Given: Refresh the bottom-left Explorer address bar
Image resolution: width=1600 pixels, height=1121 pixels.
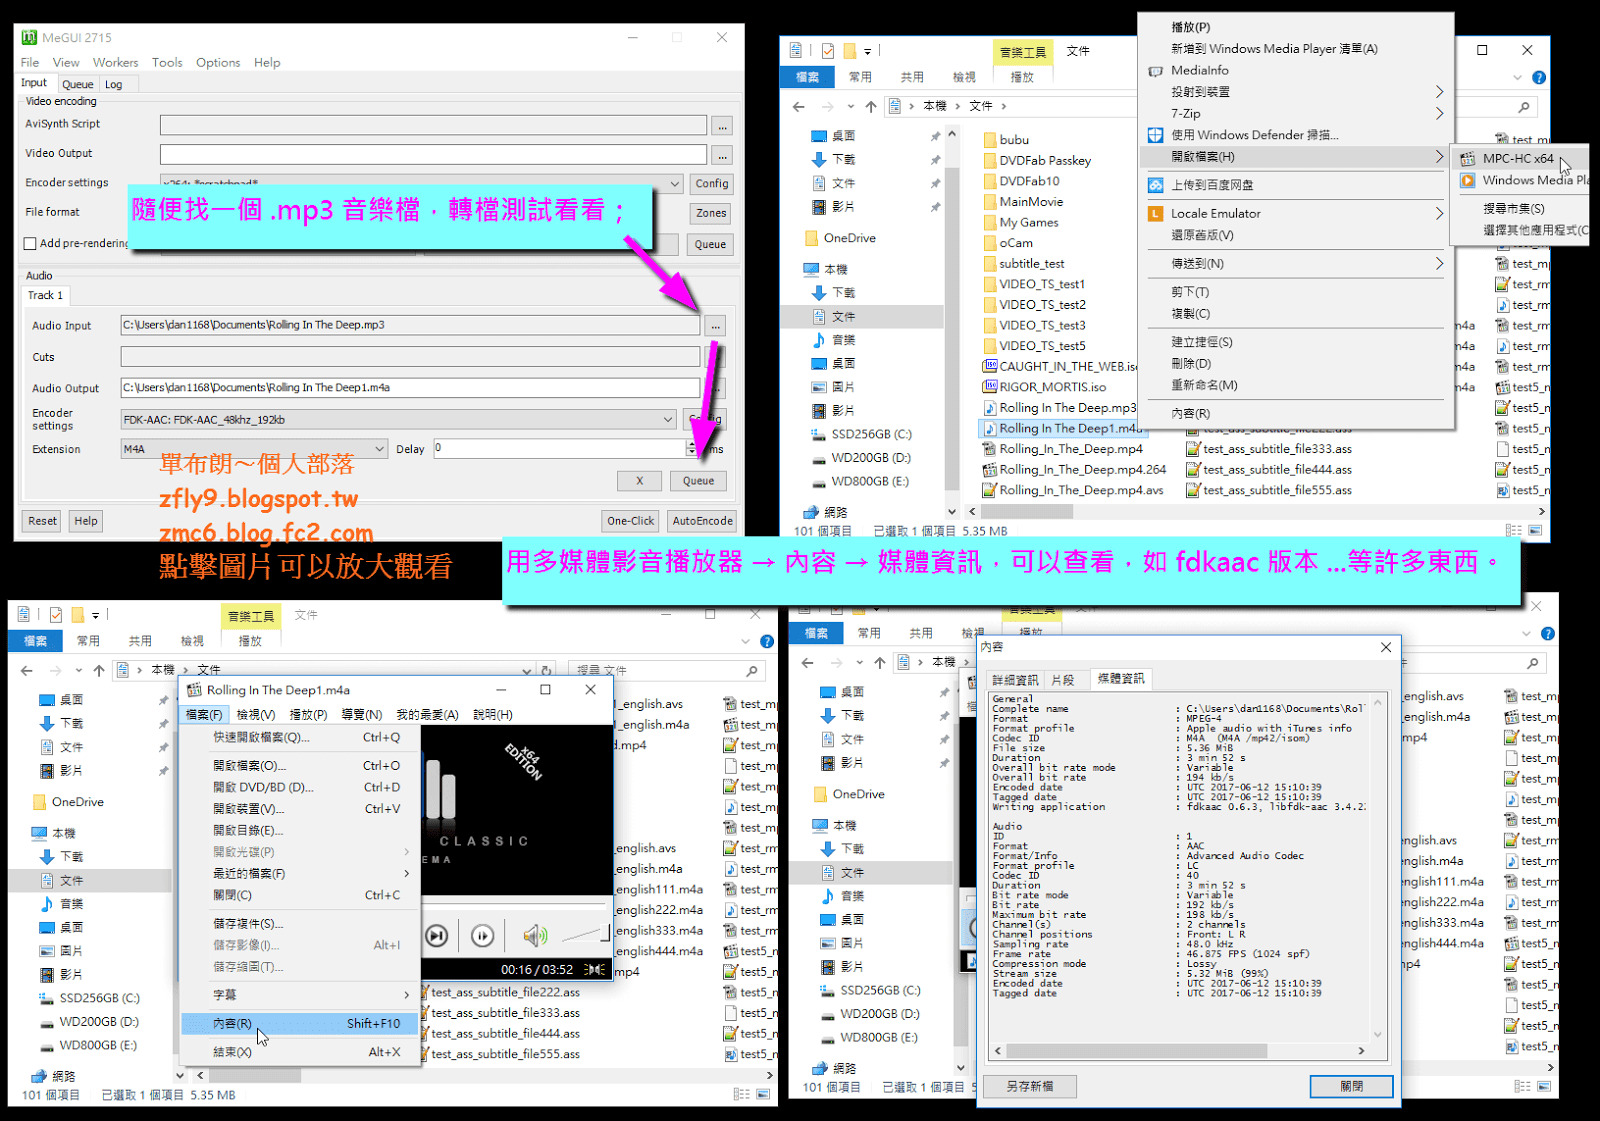Looking at the screenshot, I should click(546, 670).
